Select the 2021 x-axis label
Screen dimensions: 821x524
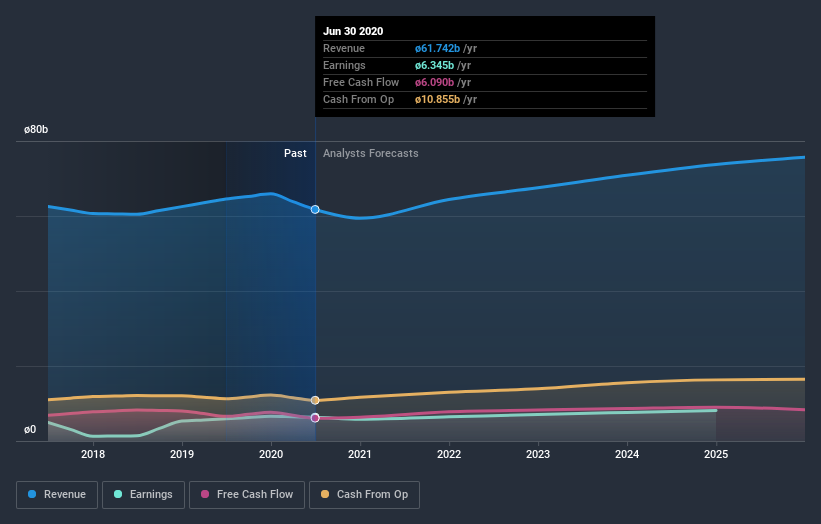click(x=360, y=454)
